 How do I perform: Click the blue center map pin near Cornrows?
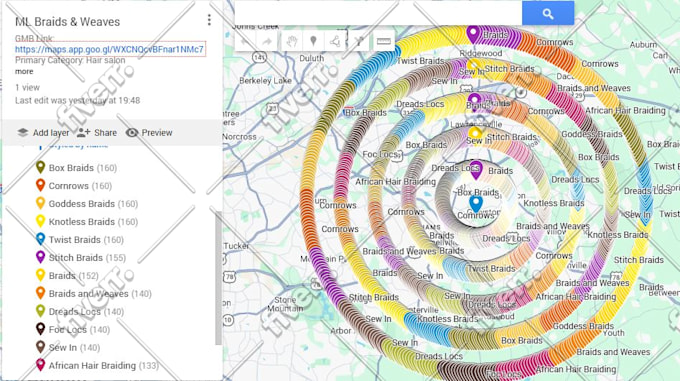pos(476,204)
